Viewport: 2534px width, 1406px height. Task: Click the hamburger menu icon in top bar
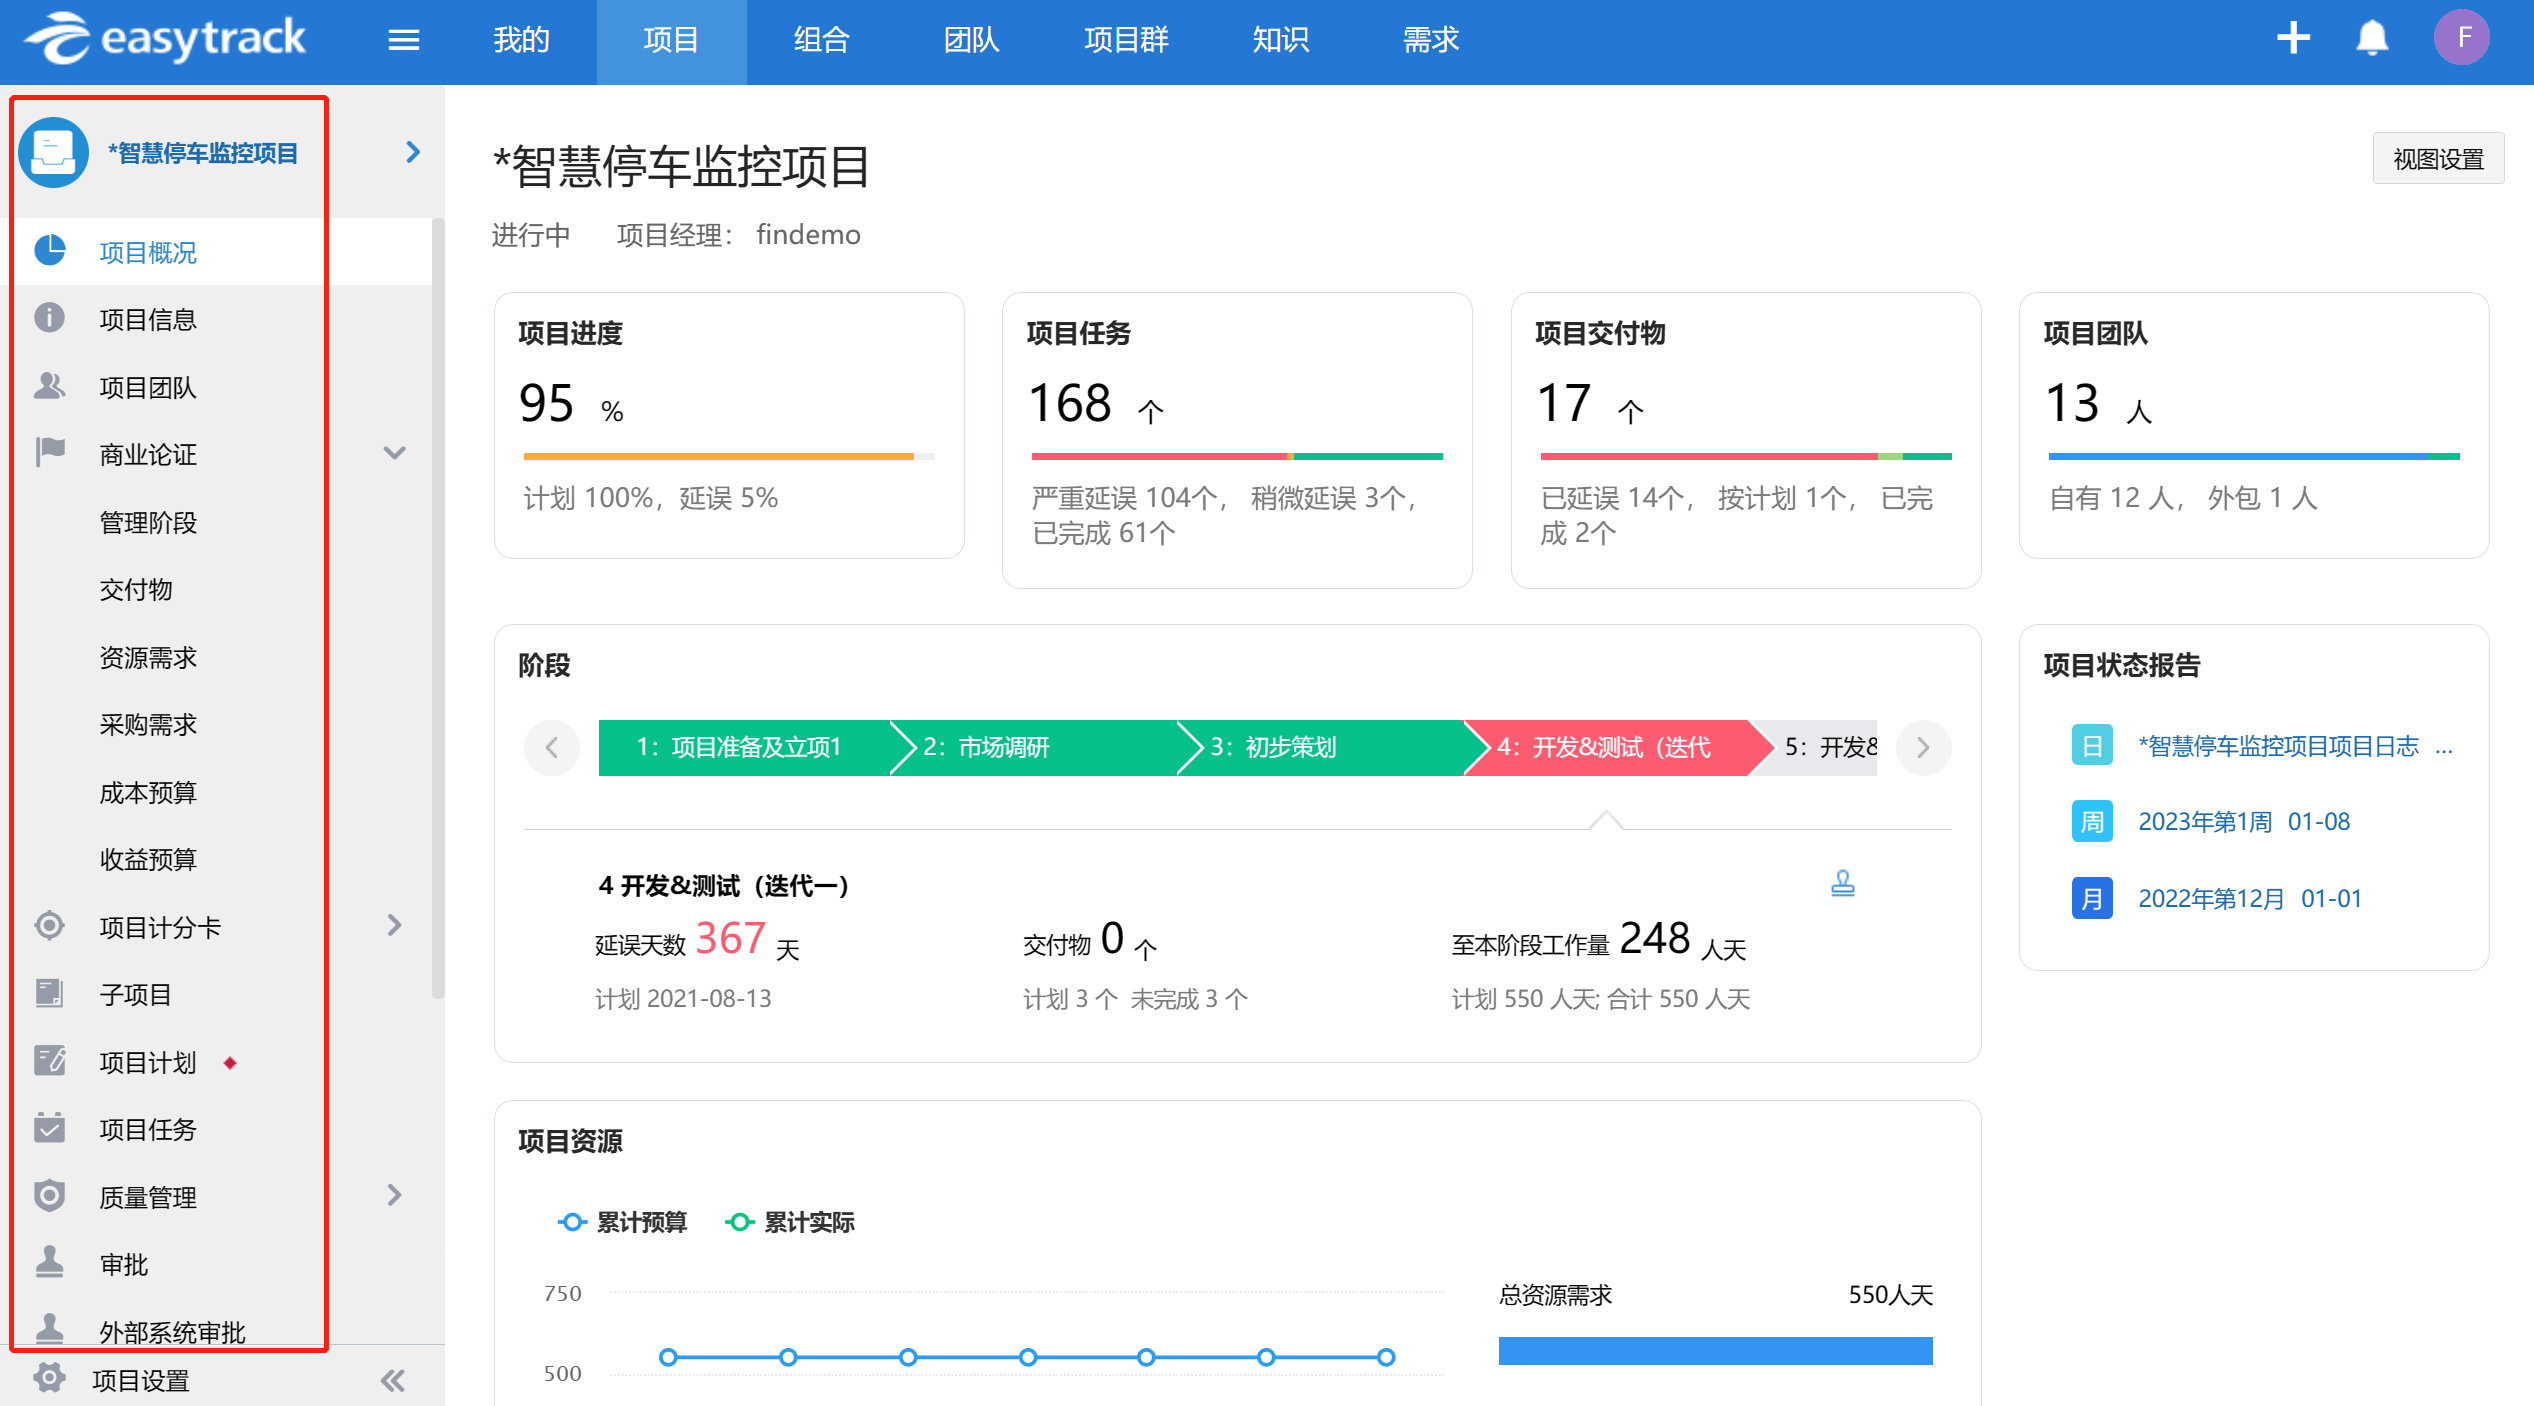[x=403, y=40]
